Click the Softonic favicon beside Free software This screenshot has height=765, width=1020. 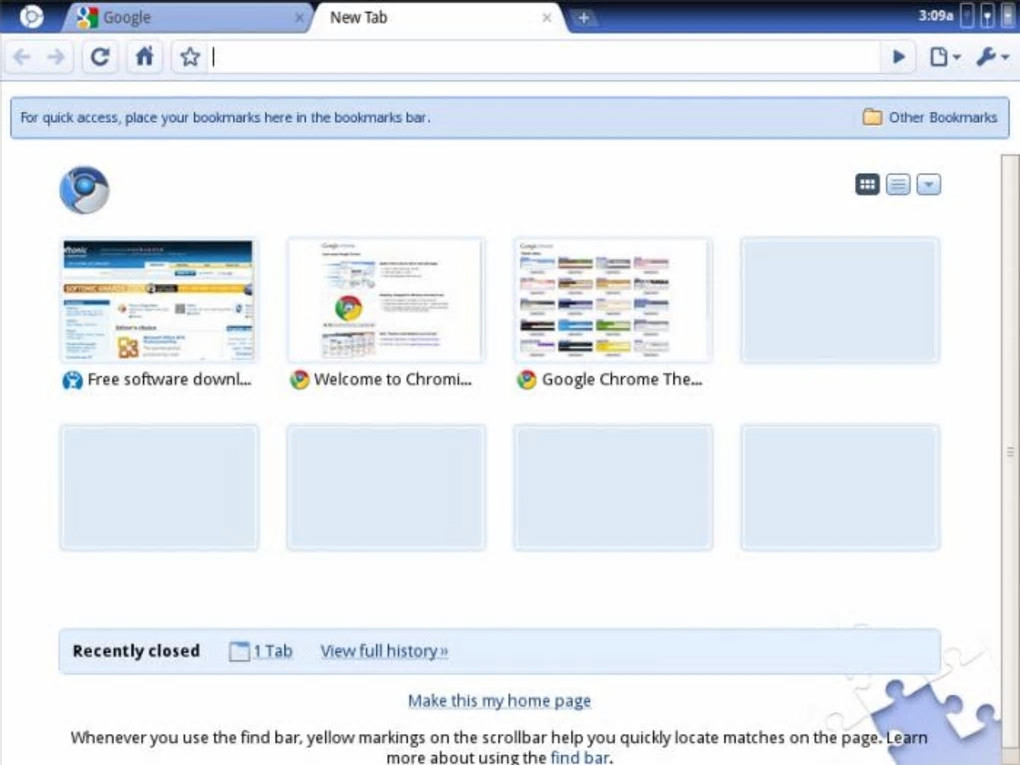click(72, 380)
